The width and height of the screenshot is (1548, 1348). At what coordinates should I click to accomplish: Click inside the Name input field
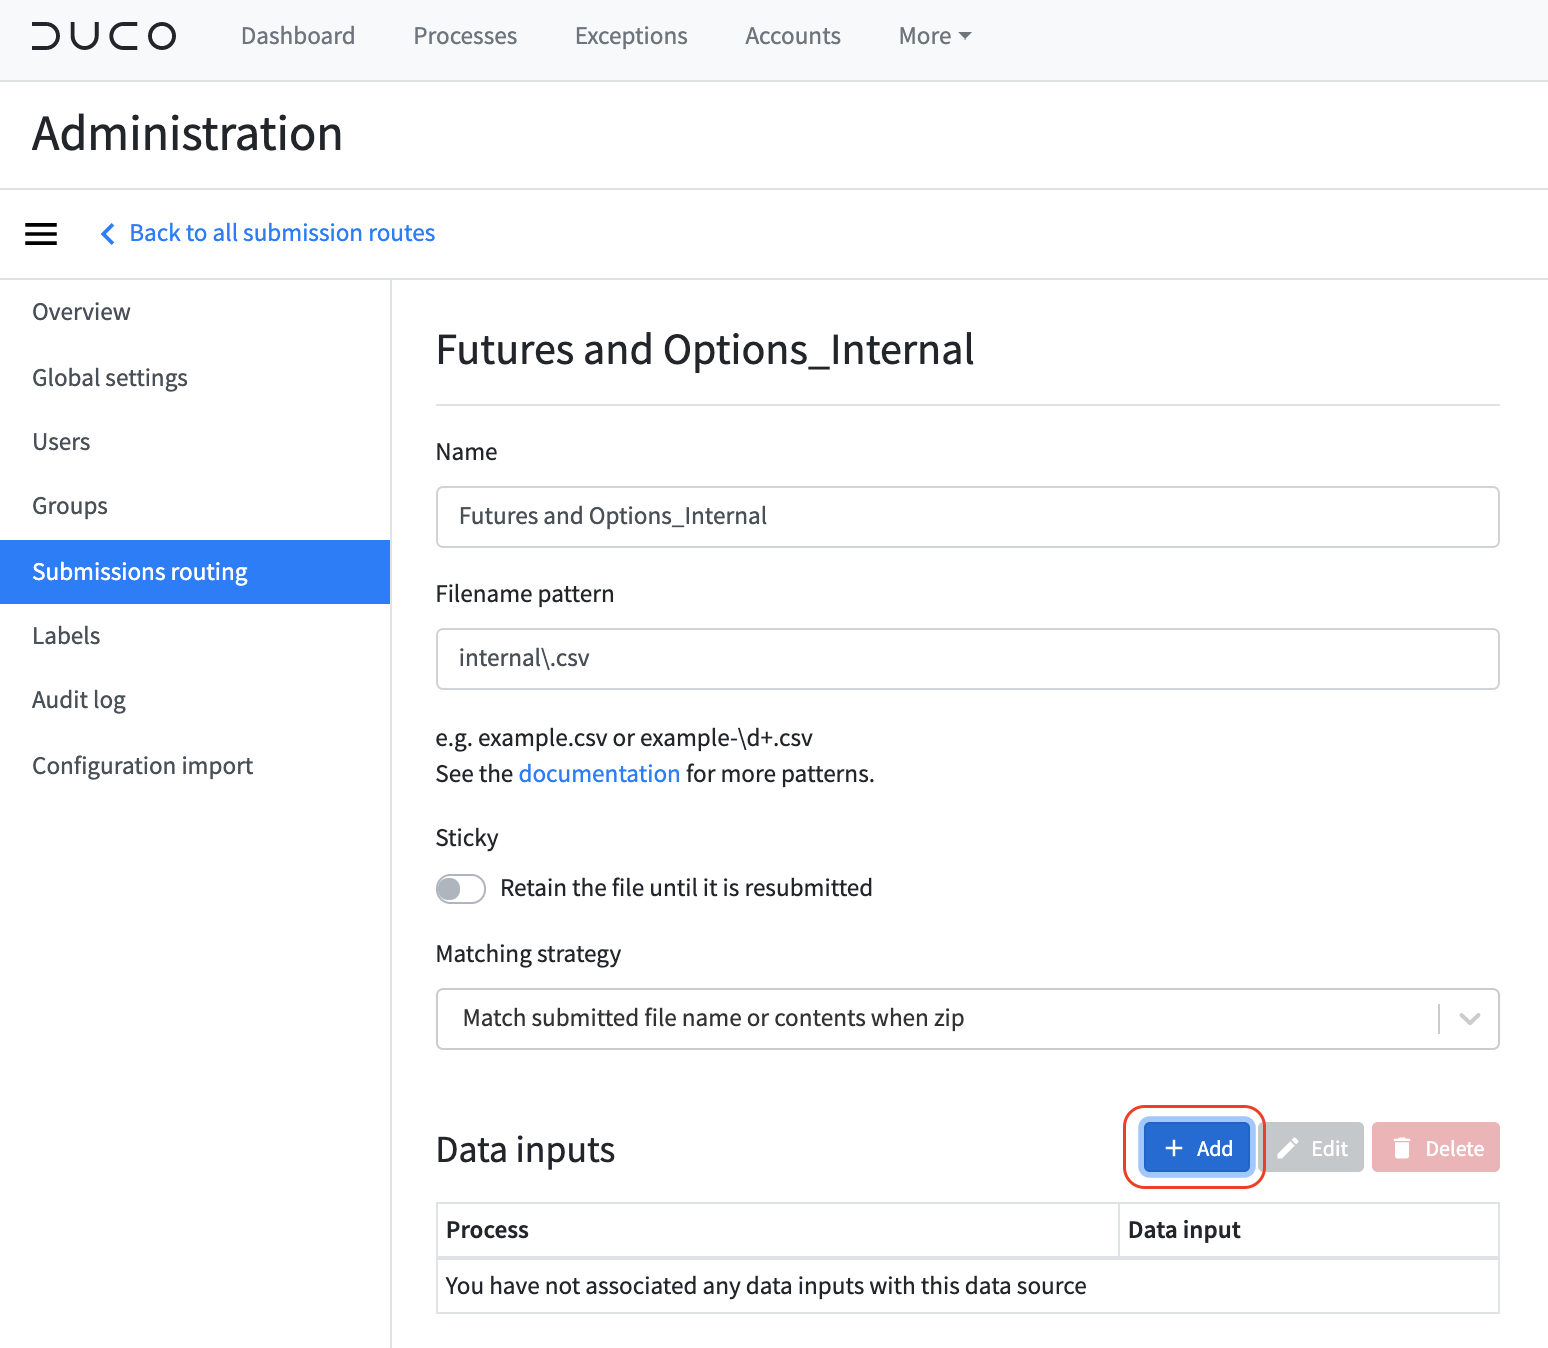[967, 517]
